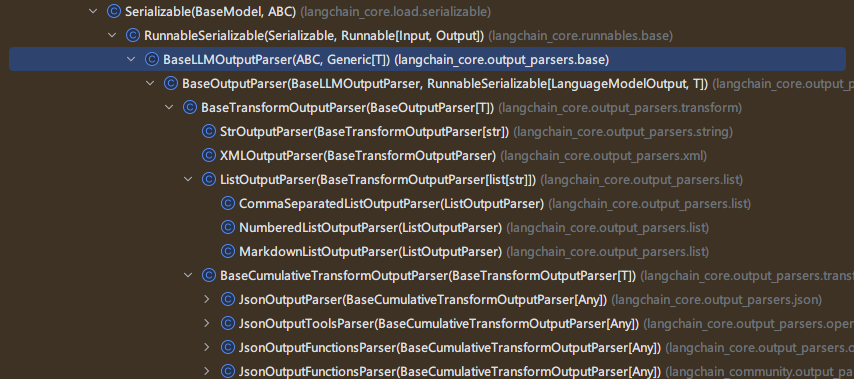The width and height of the screenshot is (854, 379).
Task: Select the MarkdownListOutputParser class row
Action: click(427, 251)
